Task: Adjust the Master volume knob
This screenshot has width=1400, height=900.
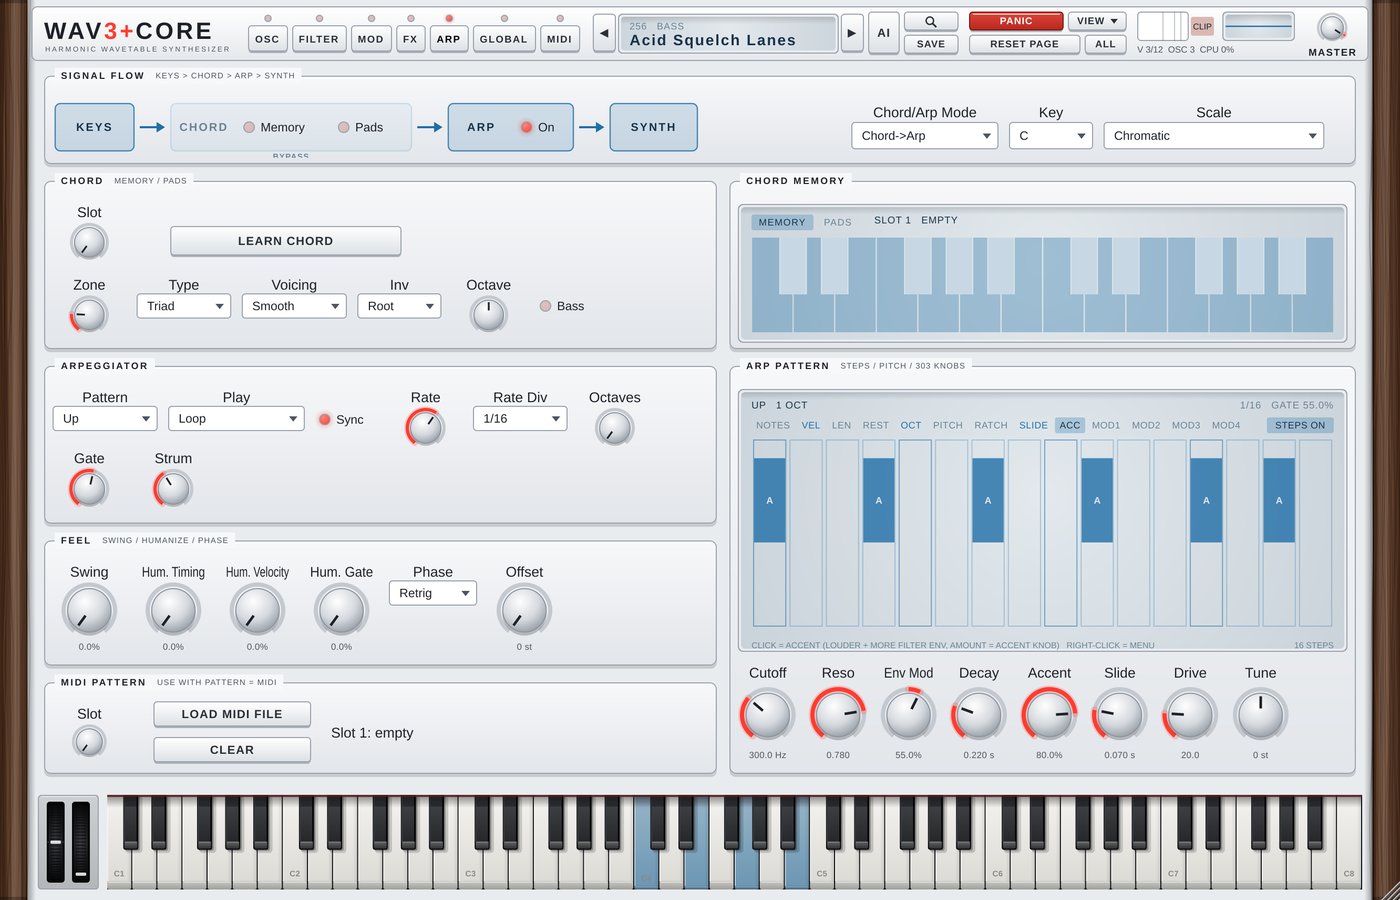Action: point(1332,27)
